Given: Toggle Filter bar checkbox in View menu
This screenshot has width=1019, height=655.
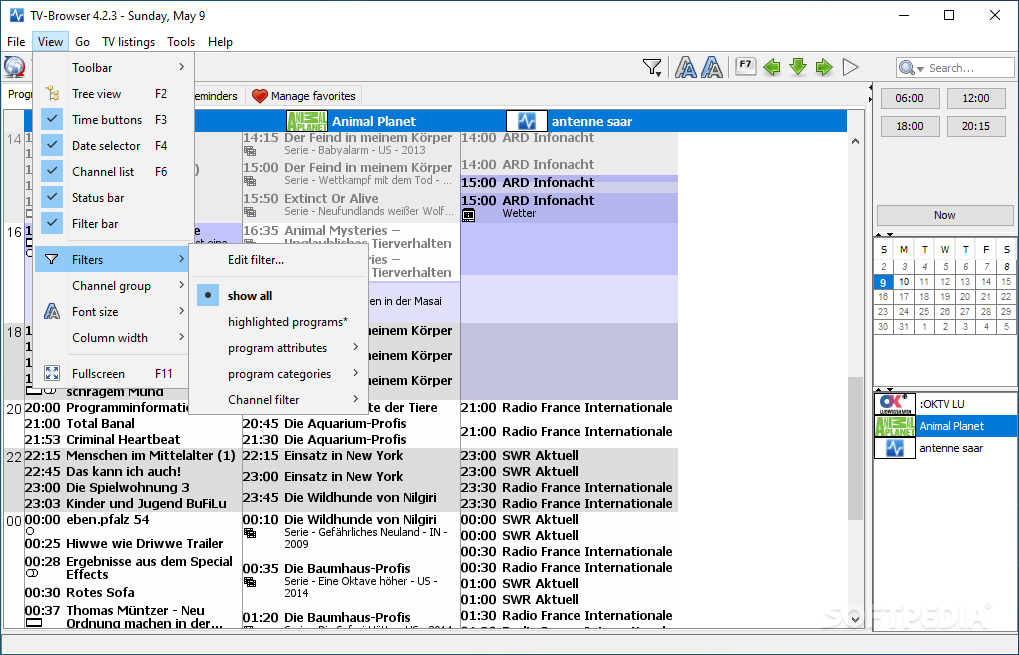Looking at the screenshot, I should 52,224.
